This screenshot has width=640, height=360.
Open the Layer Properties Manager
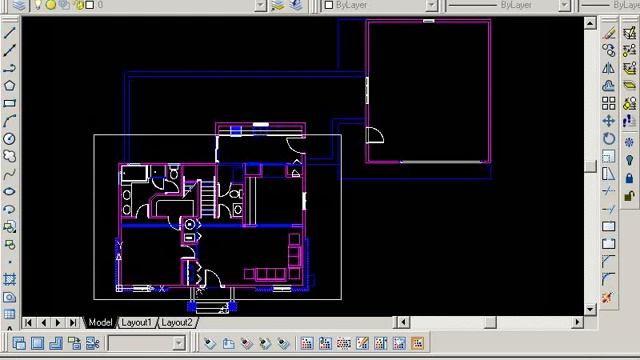pos(18,5)
